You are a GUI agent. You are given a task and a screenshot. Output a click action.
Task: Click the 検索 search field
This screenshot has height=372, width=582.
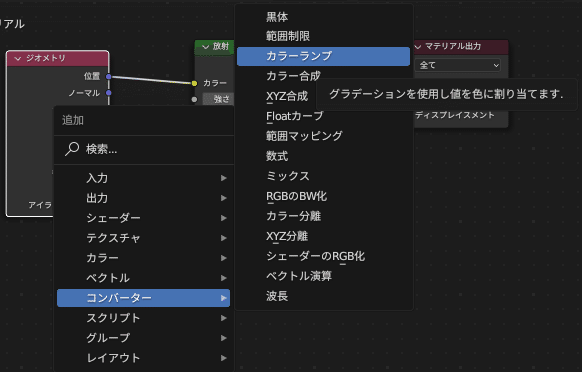click(144, 150)
